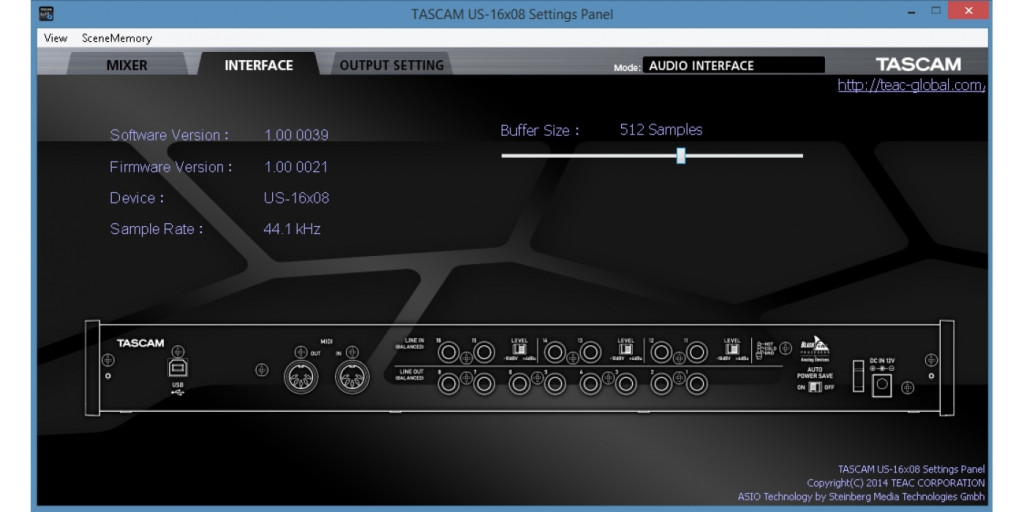Click LINE IN jack 13
Screen dimensions: 1024x512
590,353
